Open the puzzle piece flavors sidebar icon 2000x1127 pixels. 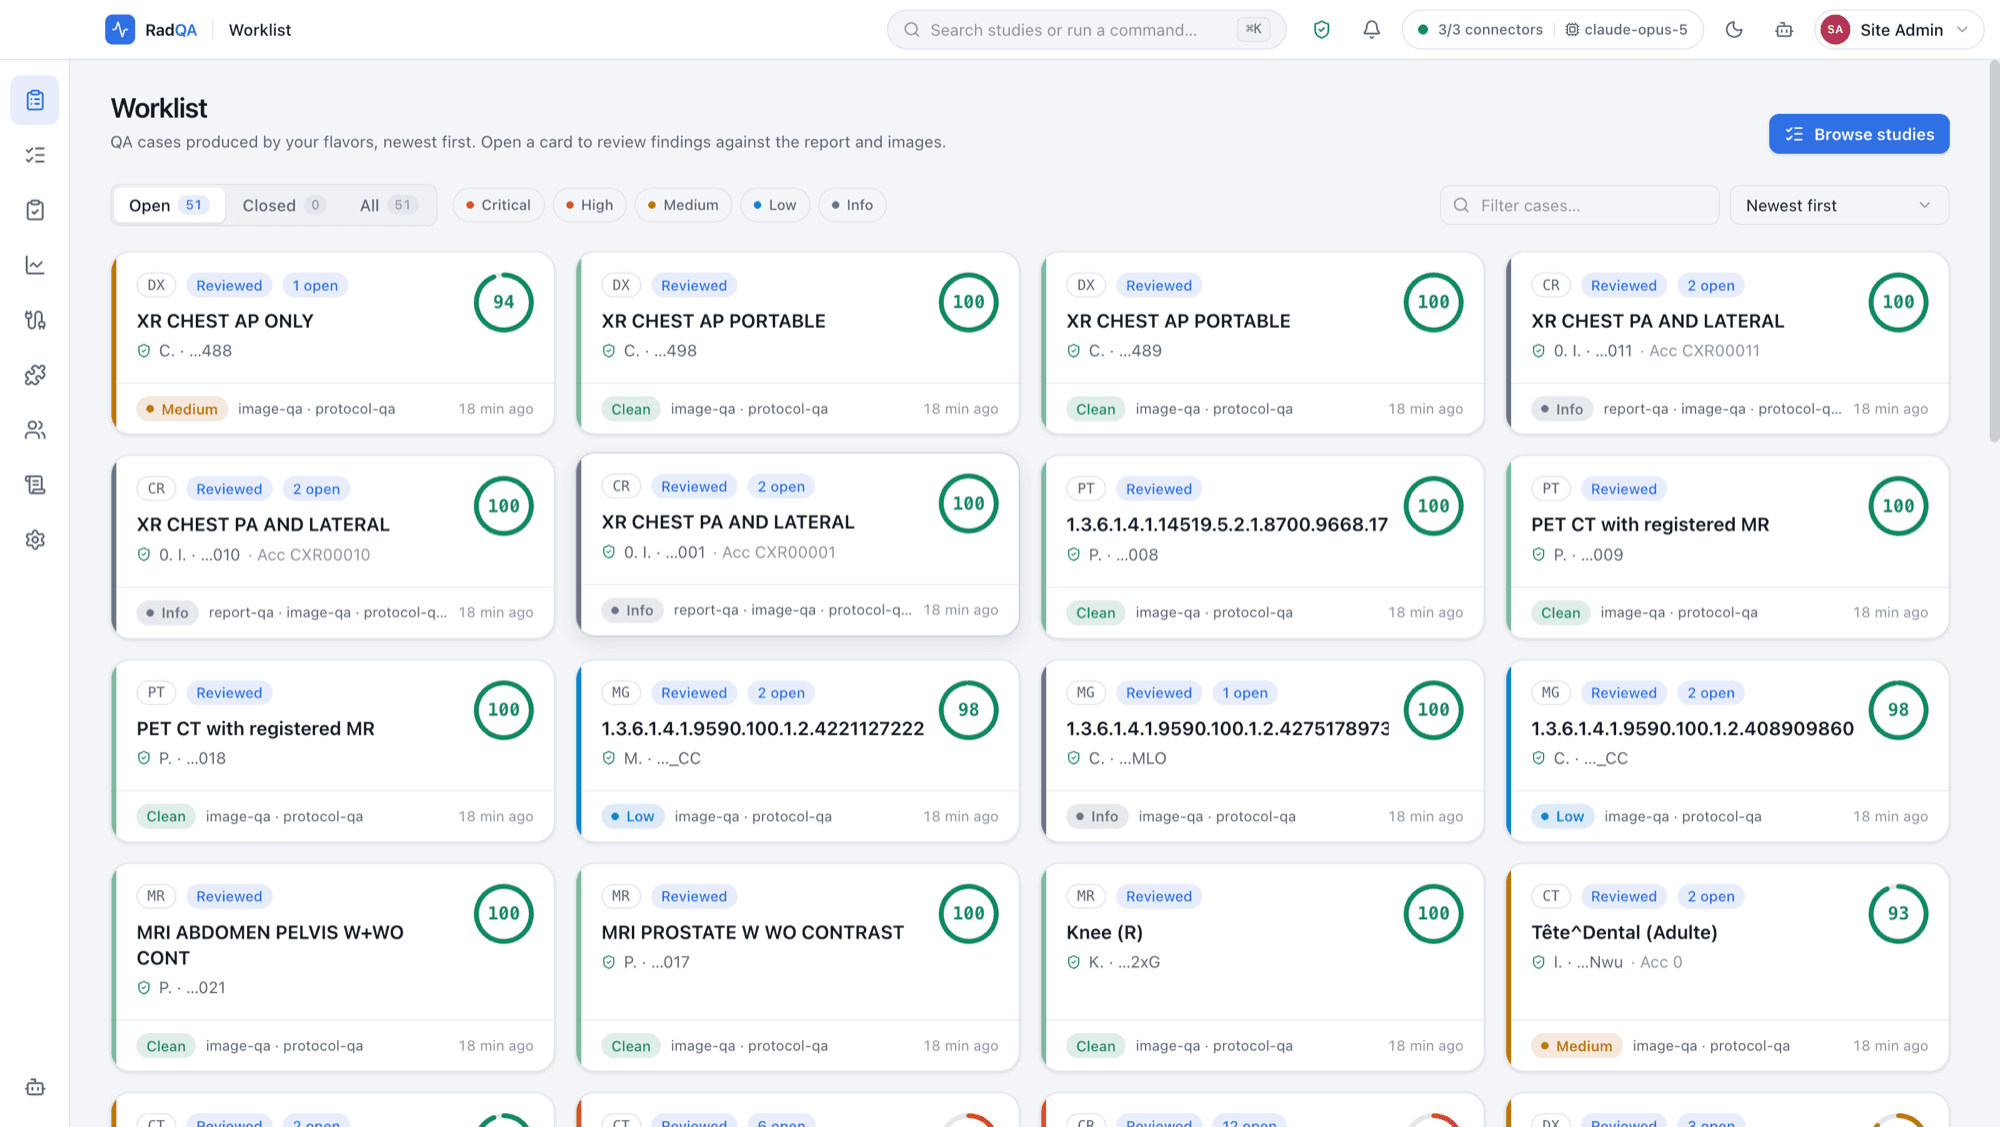pos(35,375)
